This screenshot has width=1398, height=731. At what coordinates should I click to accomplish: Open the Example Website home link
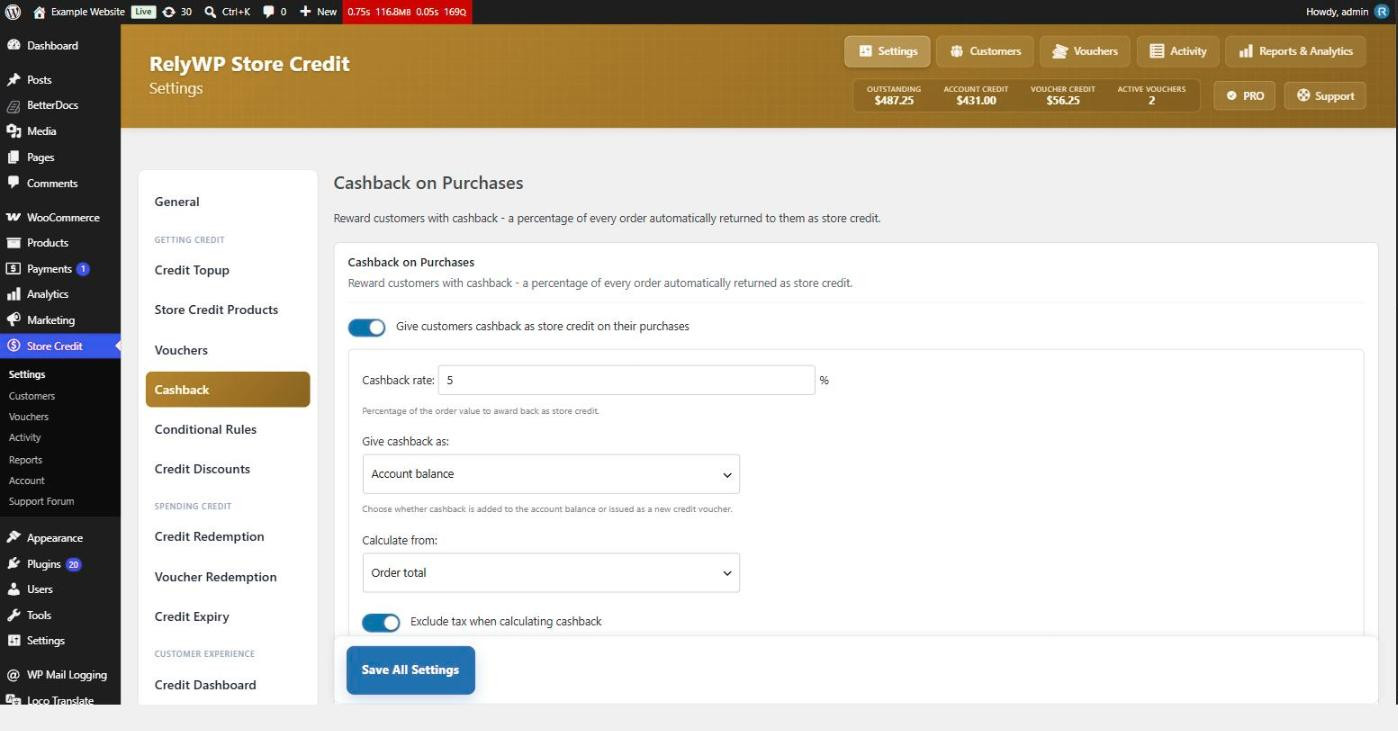click(x=79, y=12)
